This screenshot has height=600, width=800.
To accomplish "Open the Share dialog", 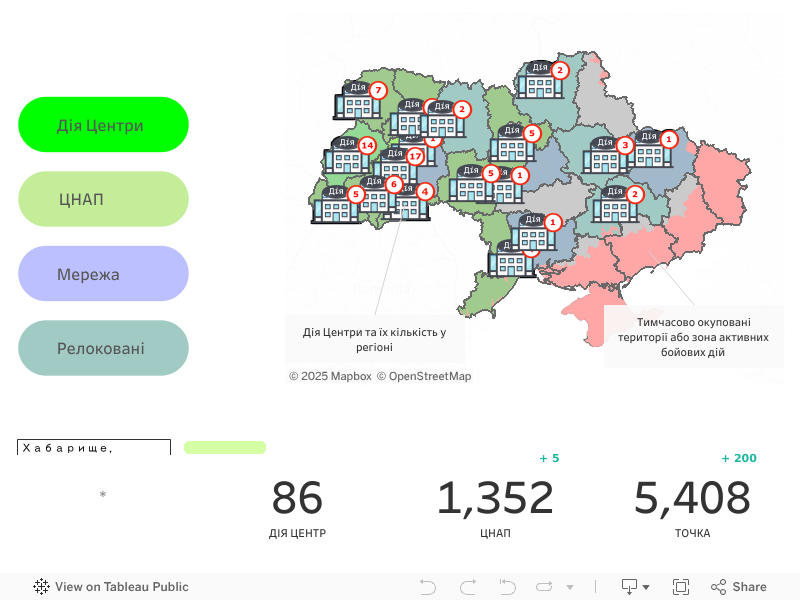I will (x=739, y=587).
